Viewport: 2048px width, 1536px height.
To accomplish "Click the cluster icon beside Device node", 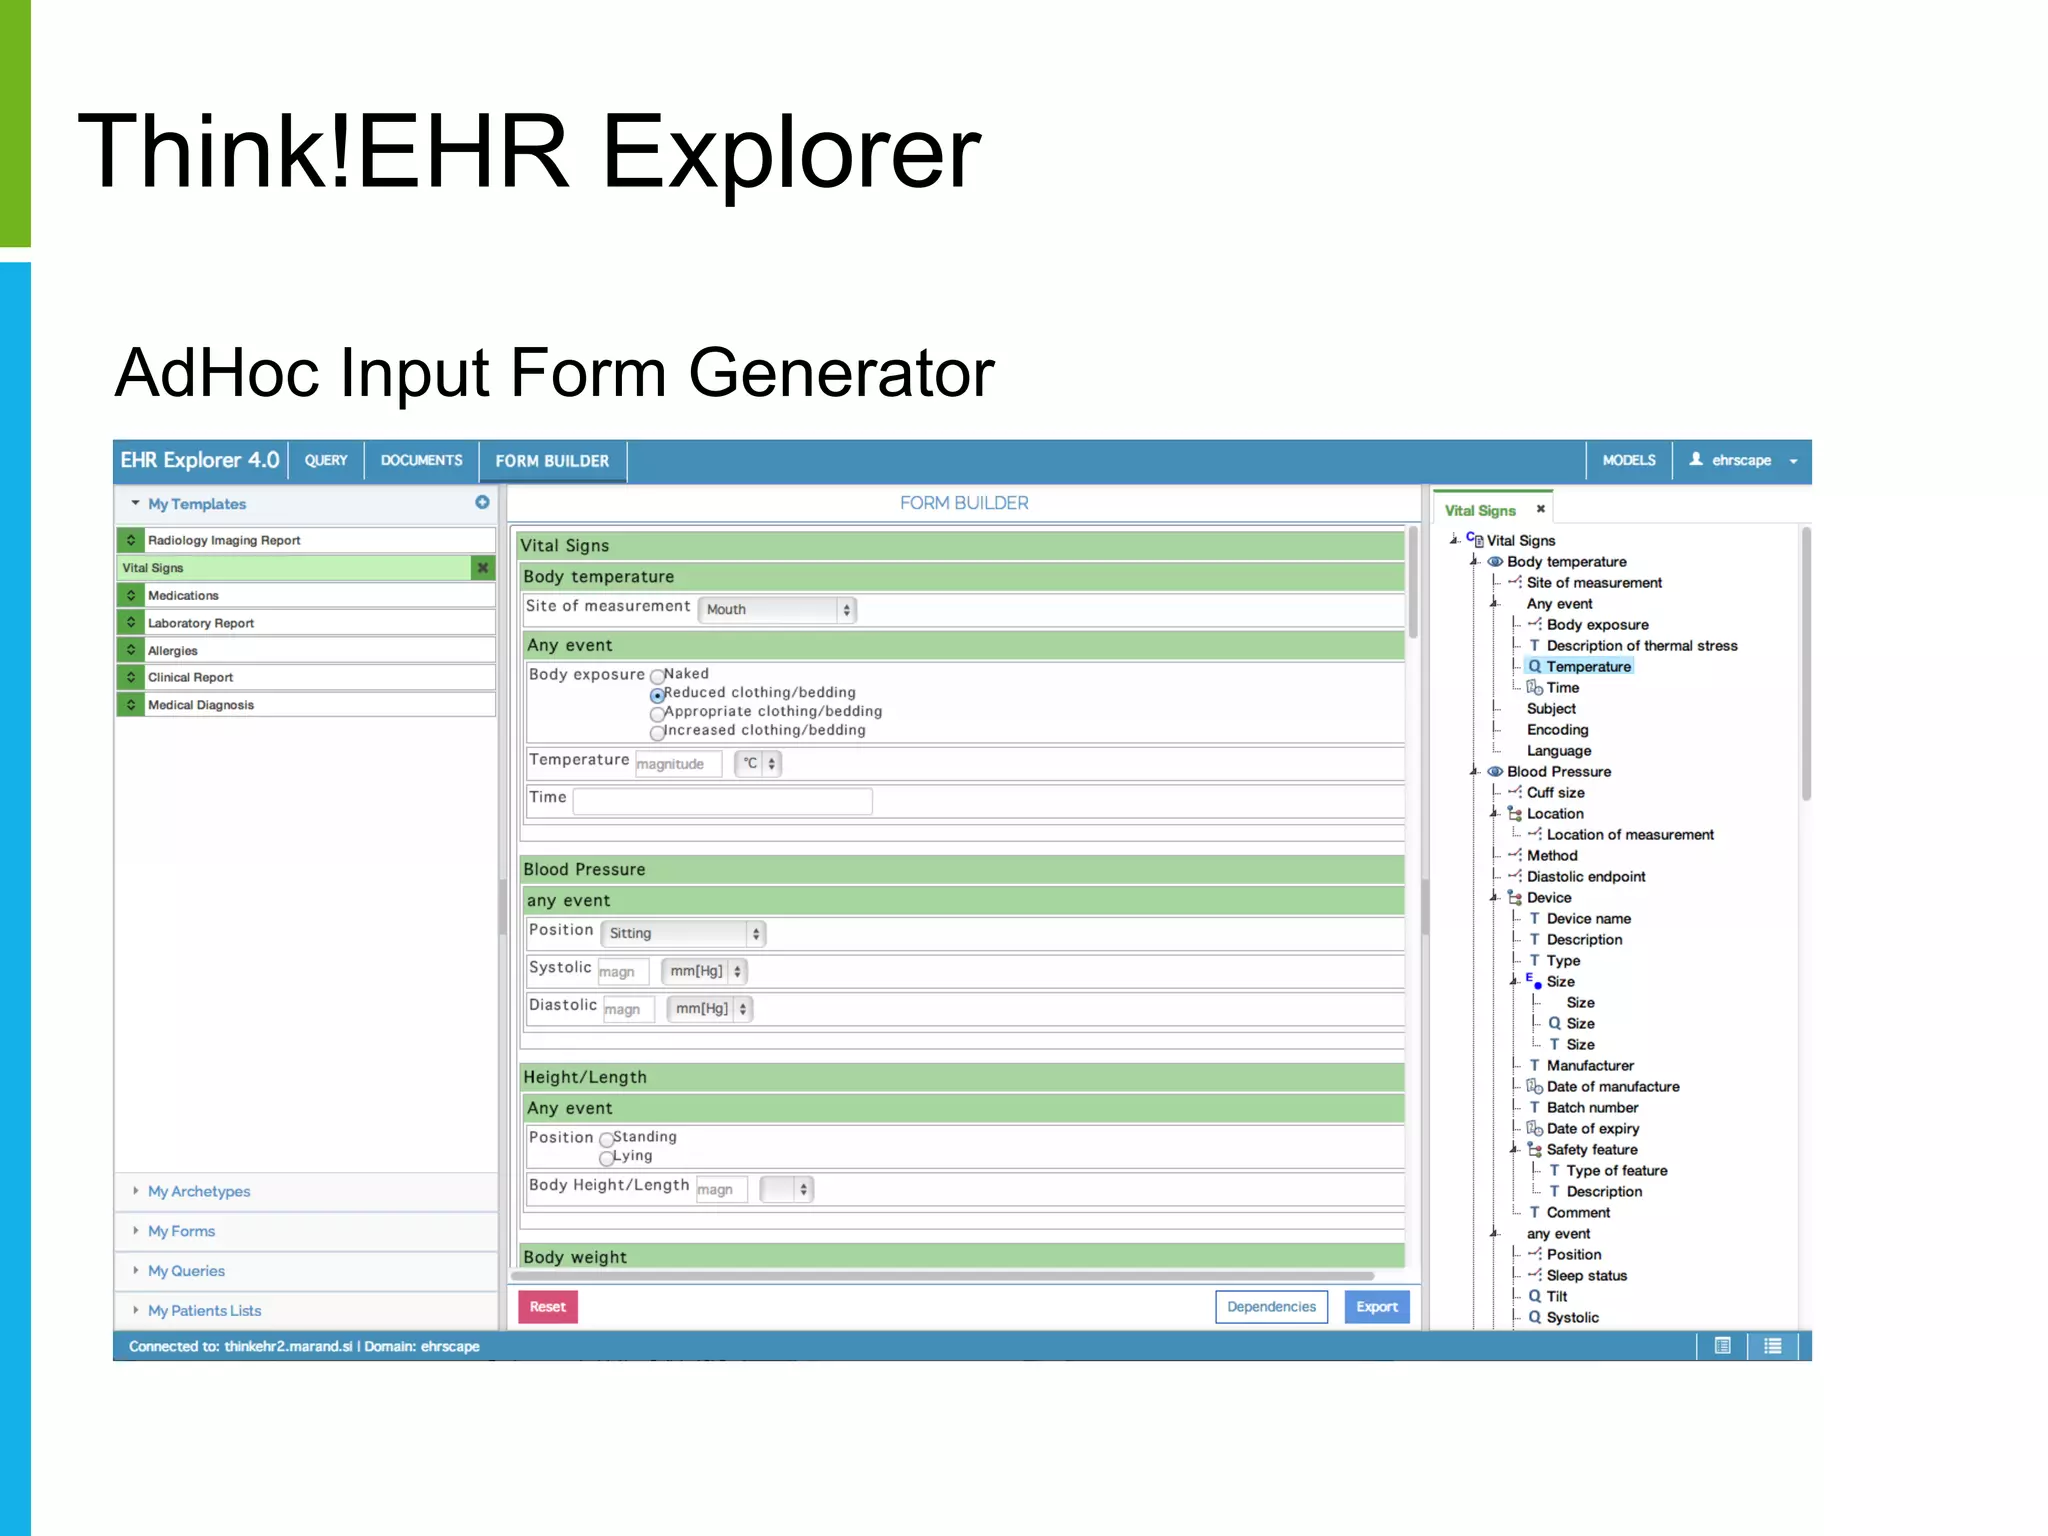I will coord(1515,897).
